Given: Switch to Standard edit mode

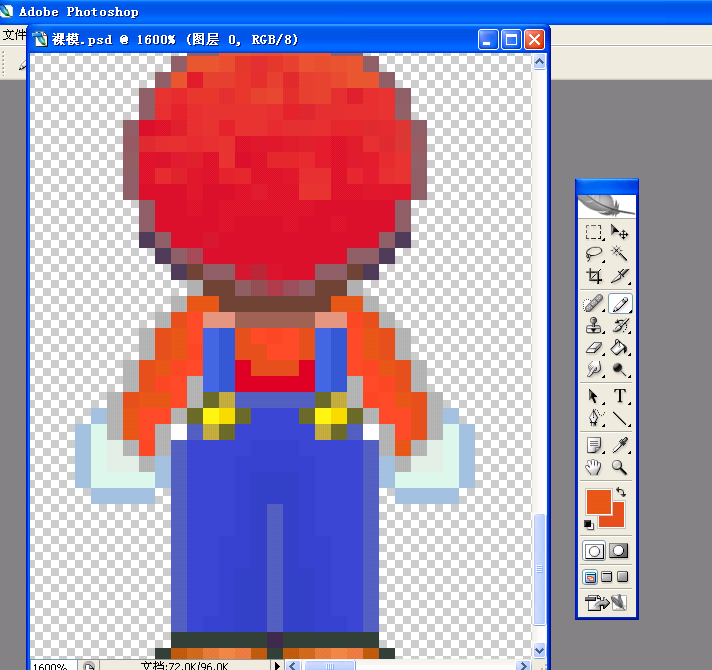Looking at the screenshot, I should (594, 551).
